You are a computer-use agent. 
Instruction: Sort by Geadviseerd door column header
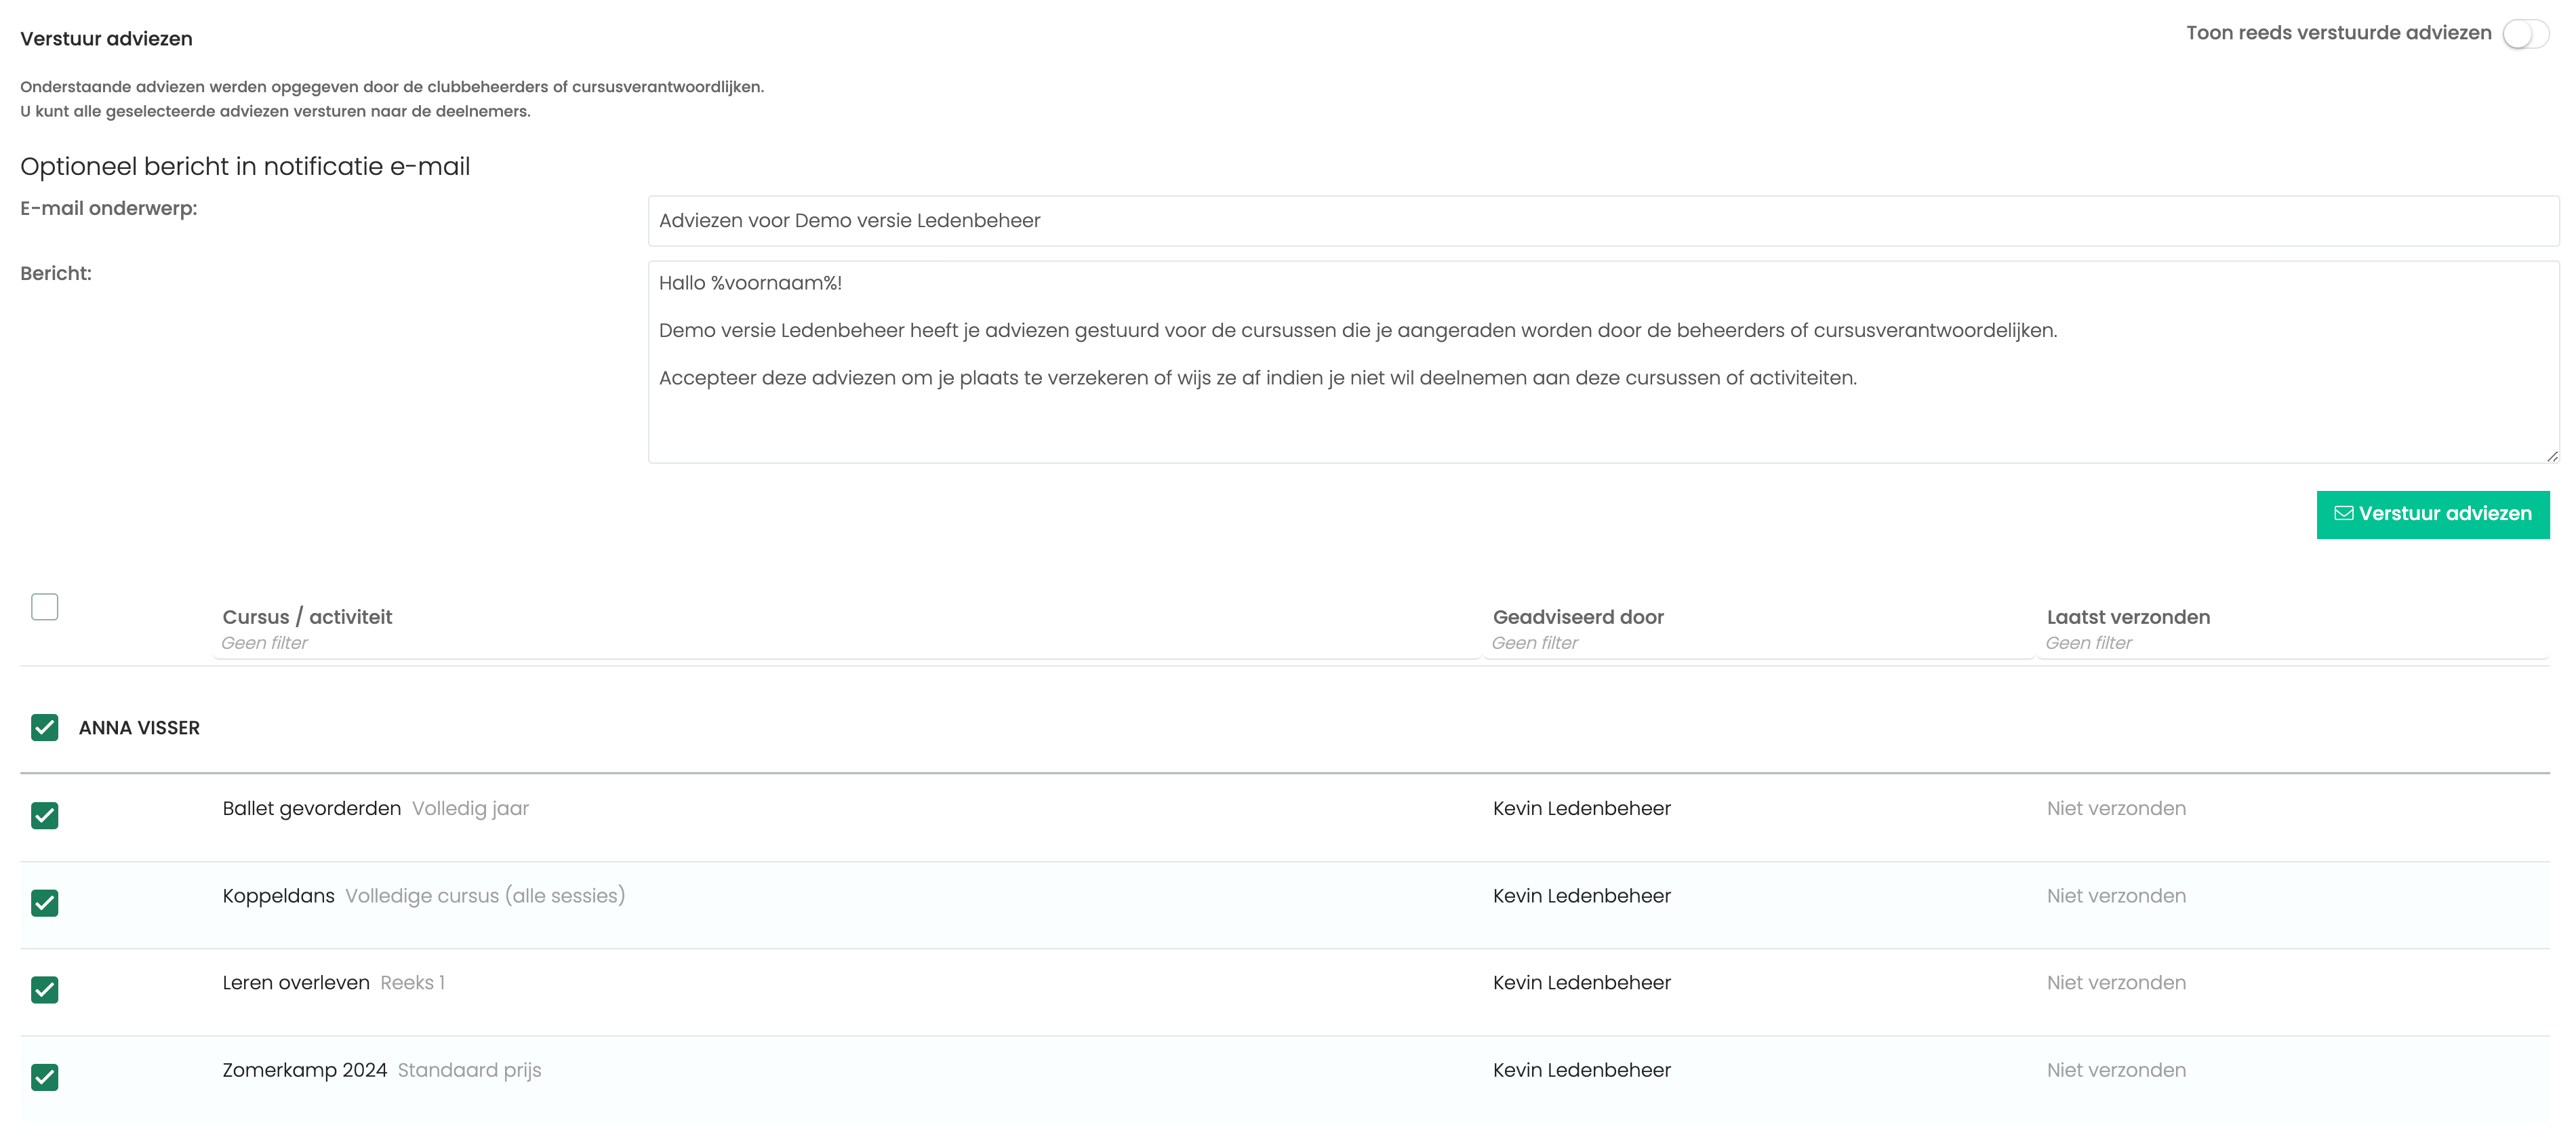[1578, 617]
